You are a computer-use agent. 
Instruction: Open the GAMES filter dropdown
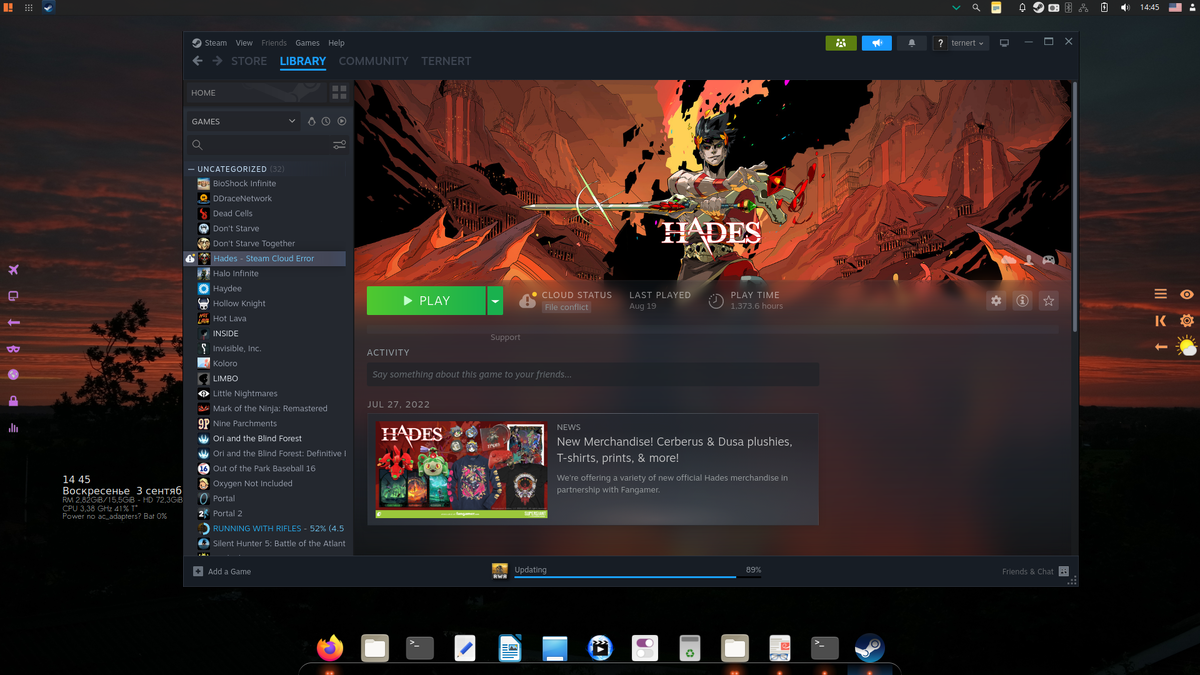point(244,121)
